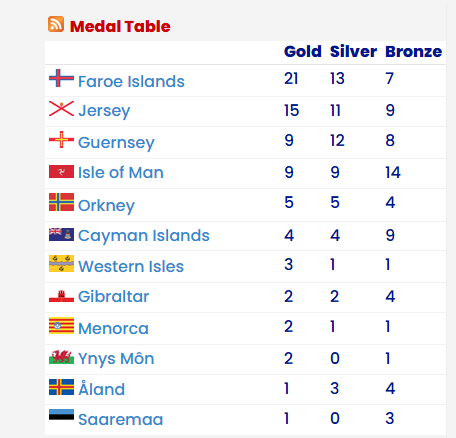Image resolution: width=456 pixels, height=438 pixels.
Task: Click the orange RSS feed icon
Action: [56, 24]
